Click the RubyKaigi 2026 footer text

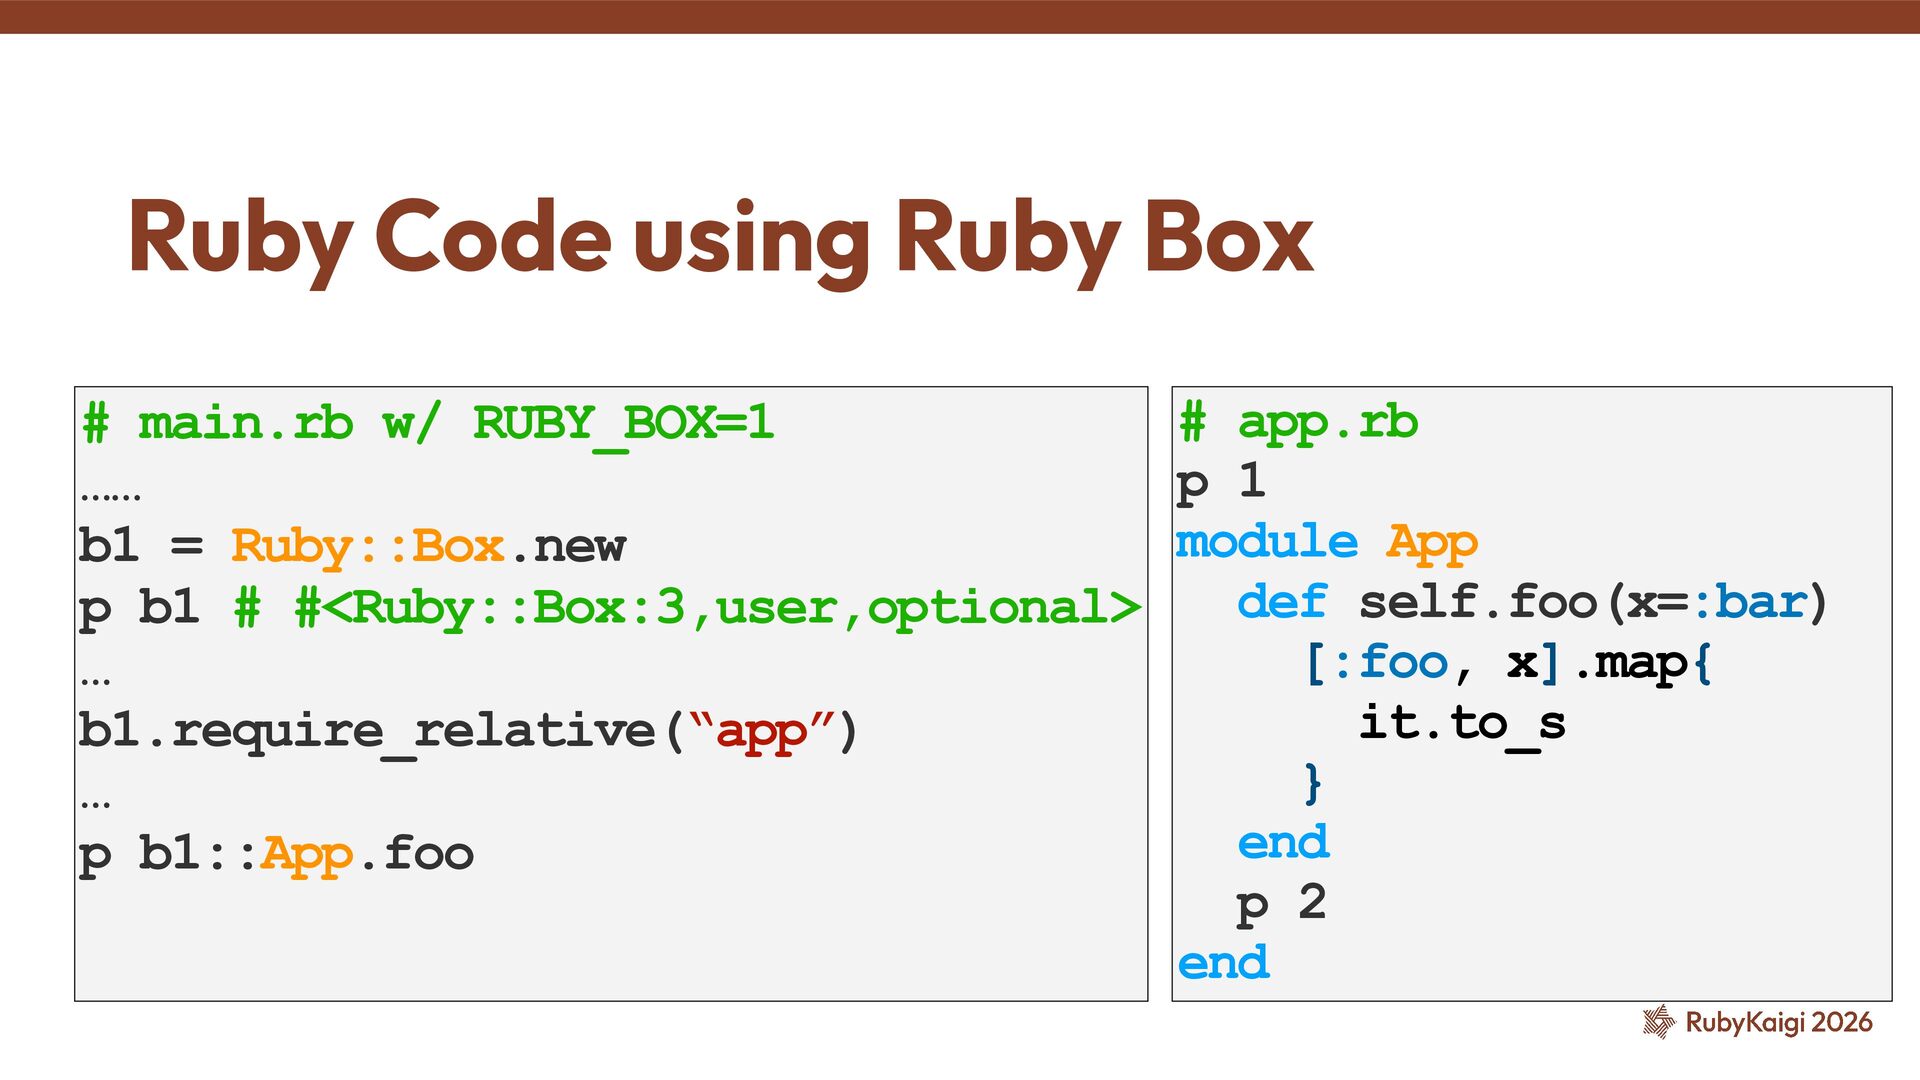[1778, 1022]
